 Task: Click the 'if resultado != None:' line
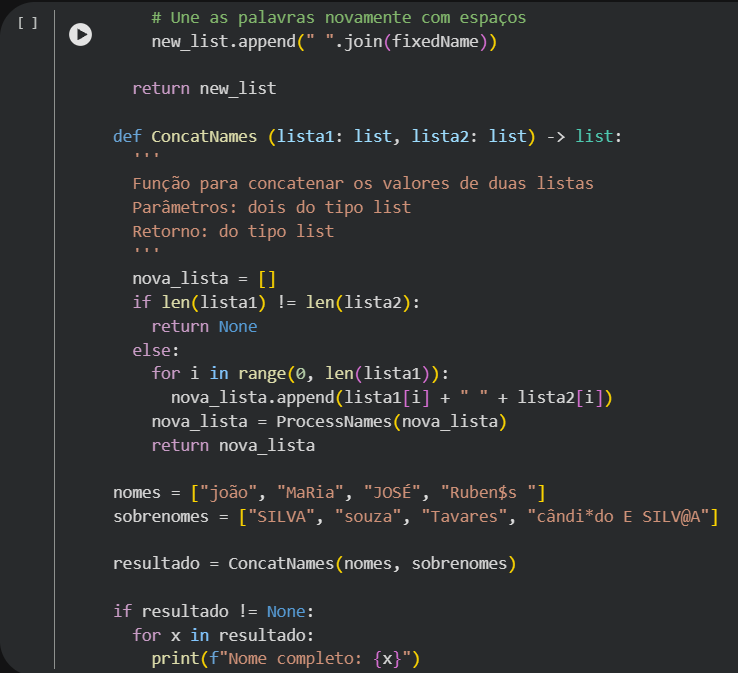(x=214, y=612)
